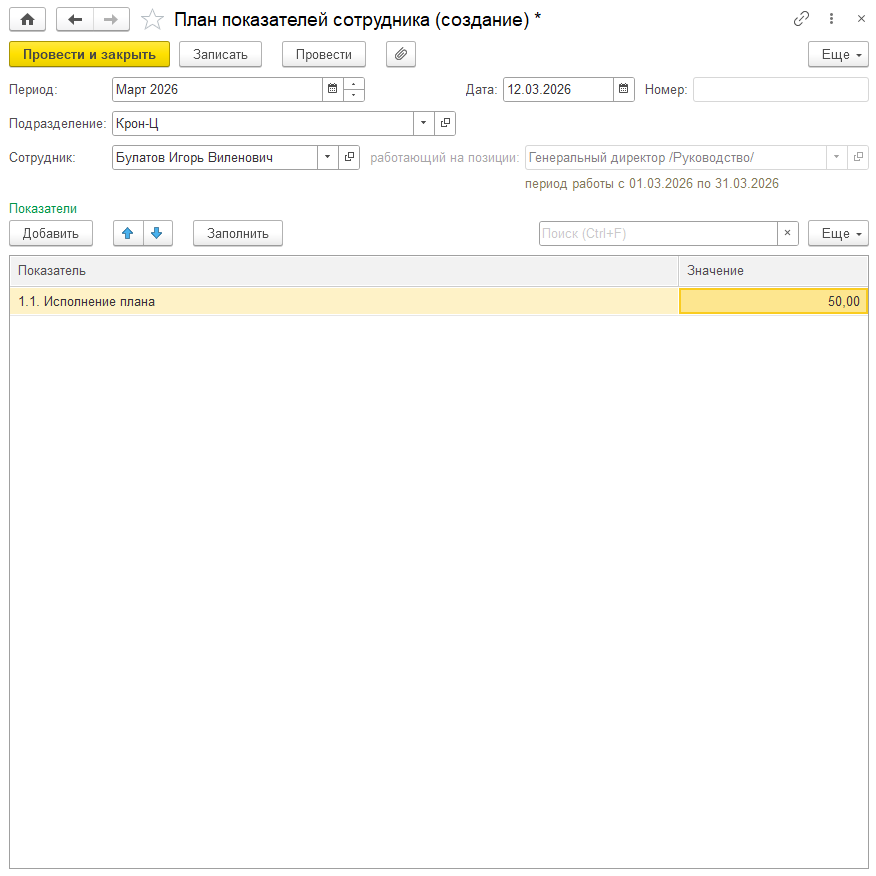The image size is (876, 876).
Task: Open the calendar for the Дата field
Action: click(x=624, y=90)
